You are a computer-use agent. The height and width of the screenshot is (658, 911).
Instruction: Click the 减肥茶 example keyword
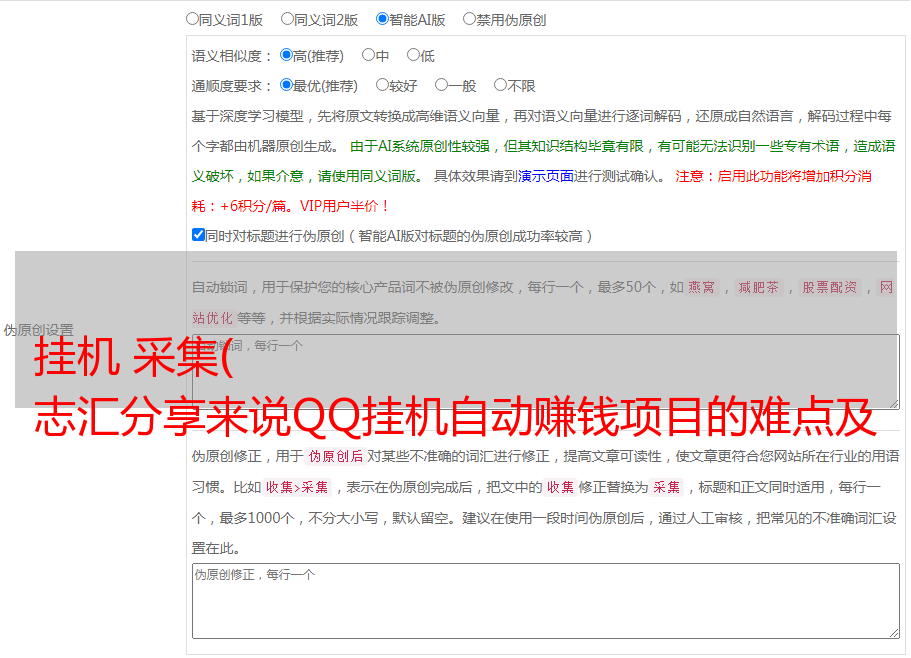pyautogui.click(x=758, y=287)
